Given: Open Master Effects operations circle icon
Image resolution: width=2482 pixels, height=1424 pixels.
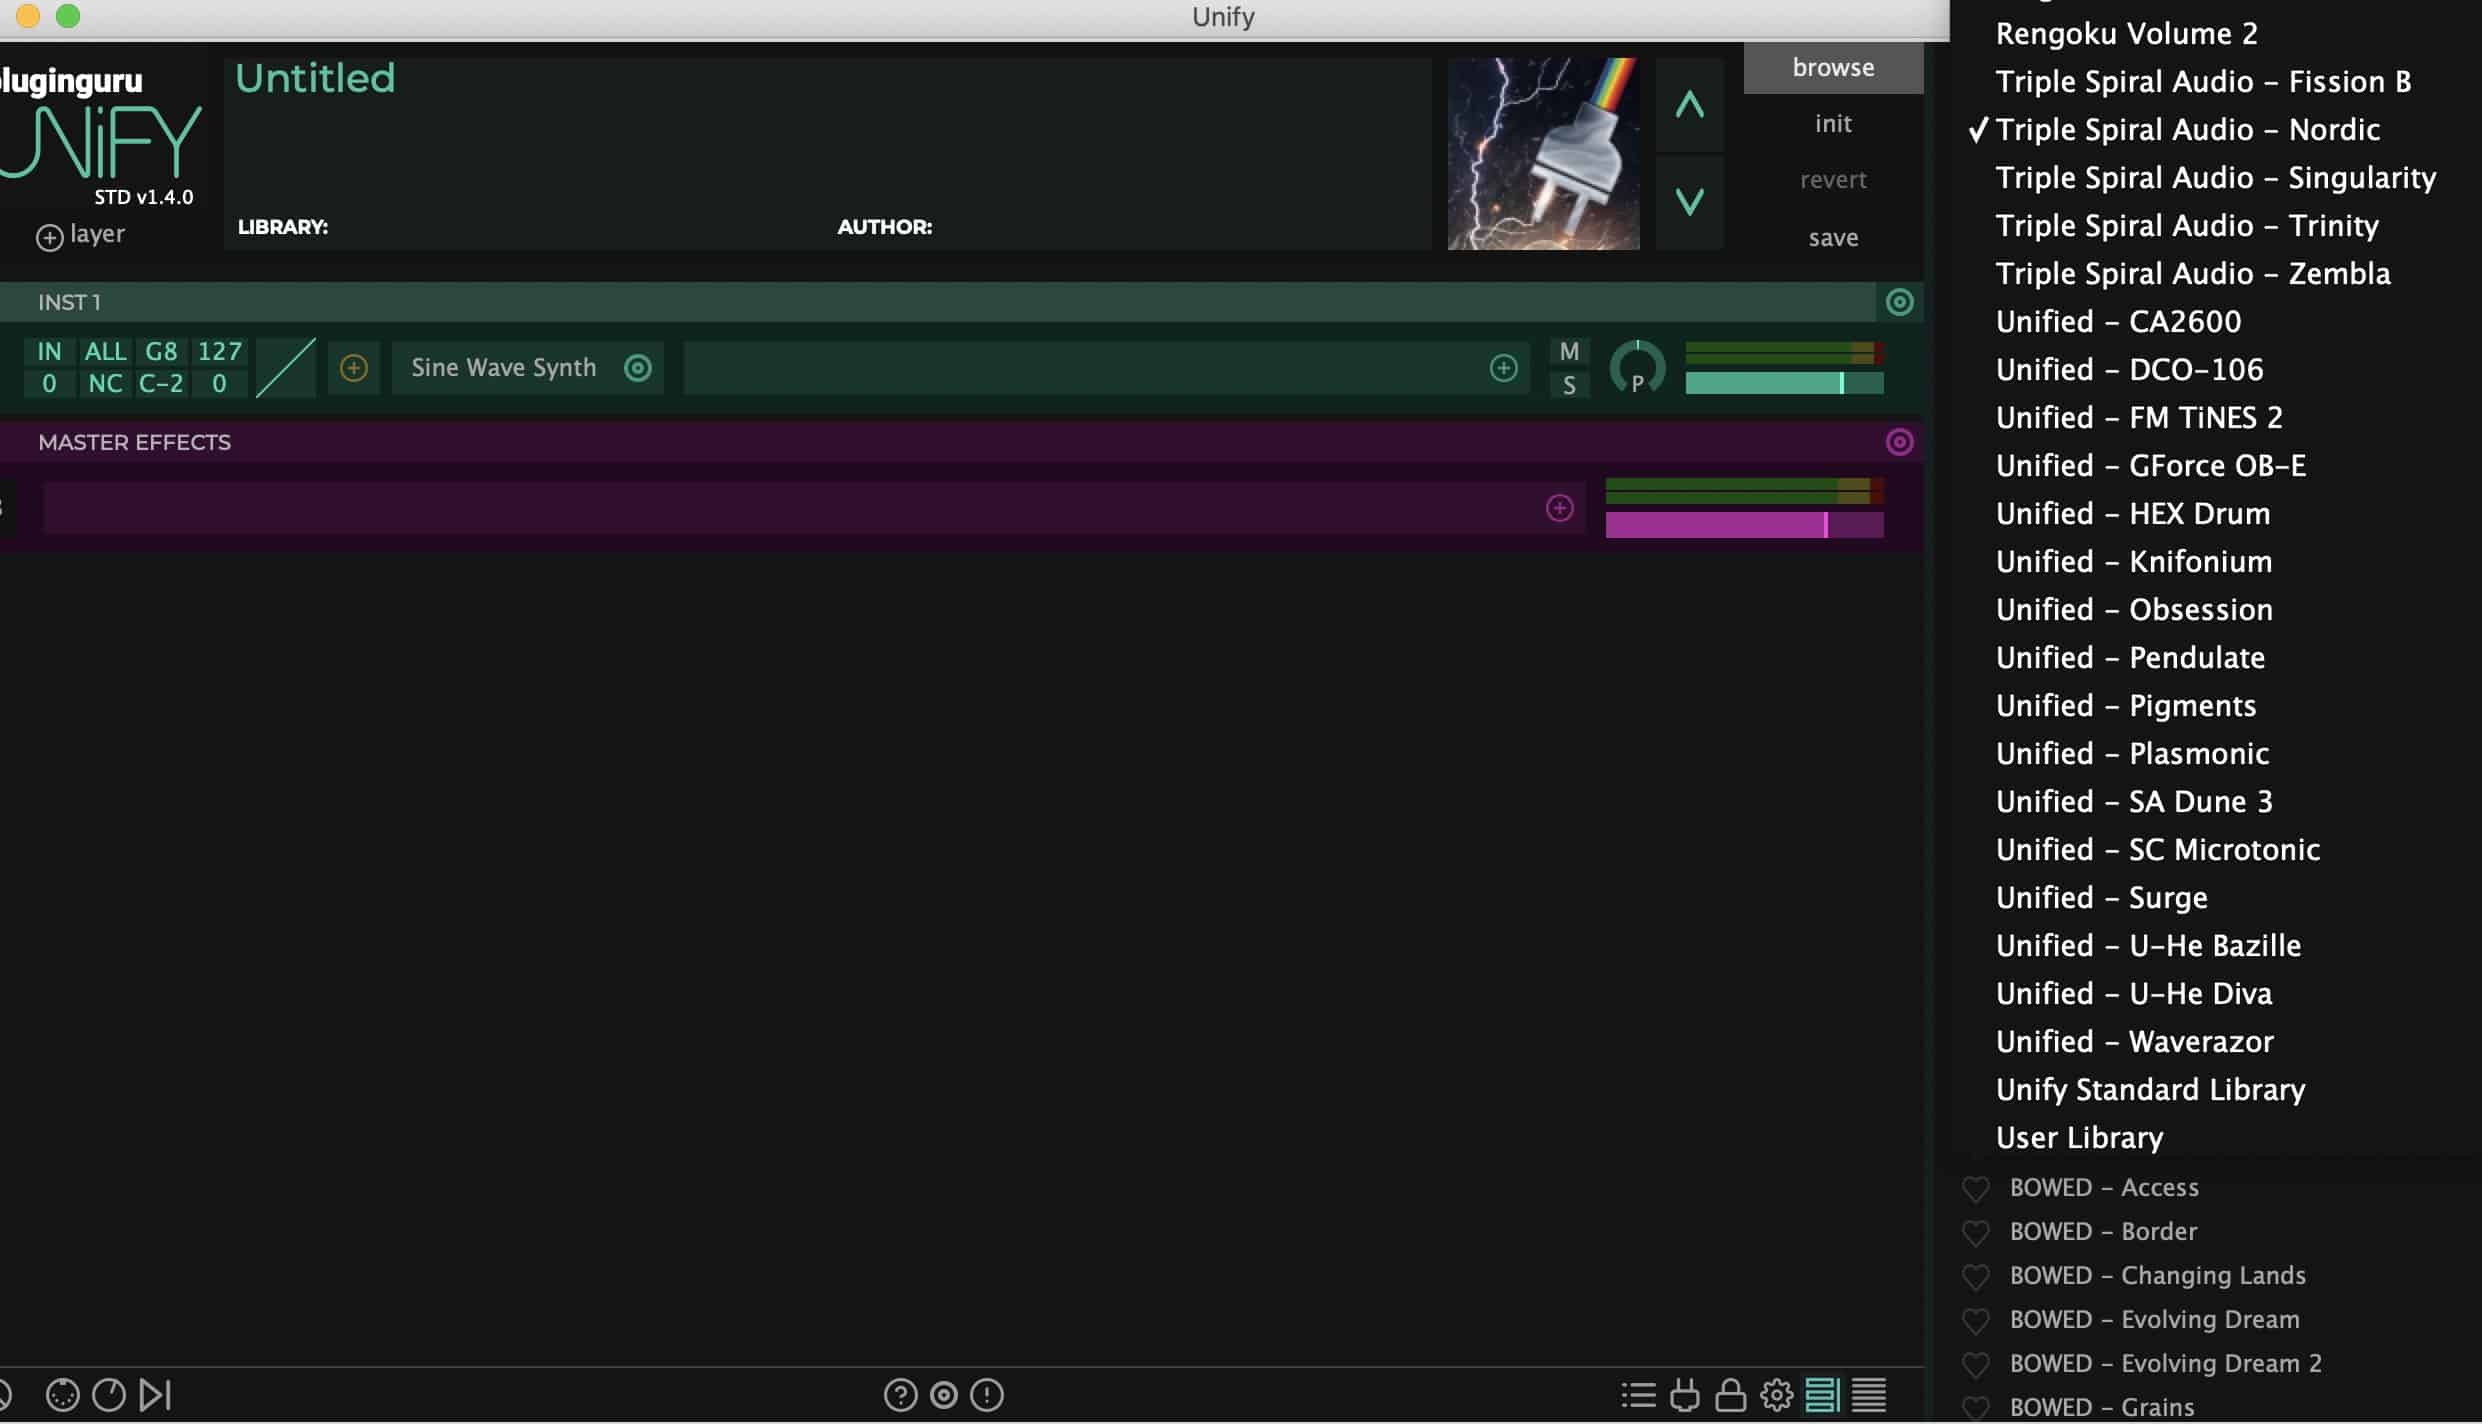Looking at the screenshot, I should pyautogui.click(x=1899, y=442).
